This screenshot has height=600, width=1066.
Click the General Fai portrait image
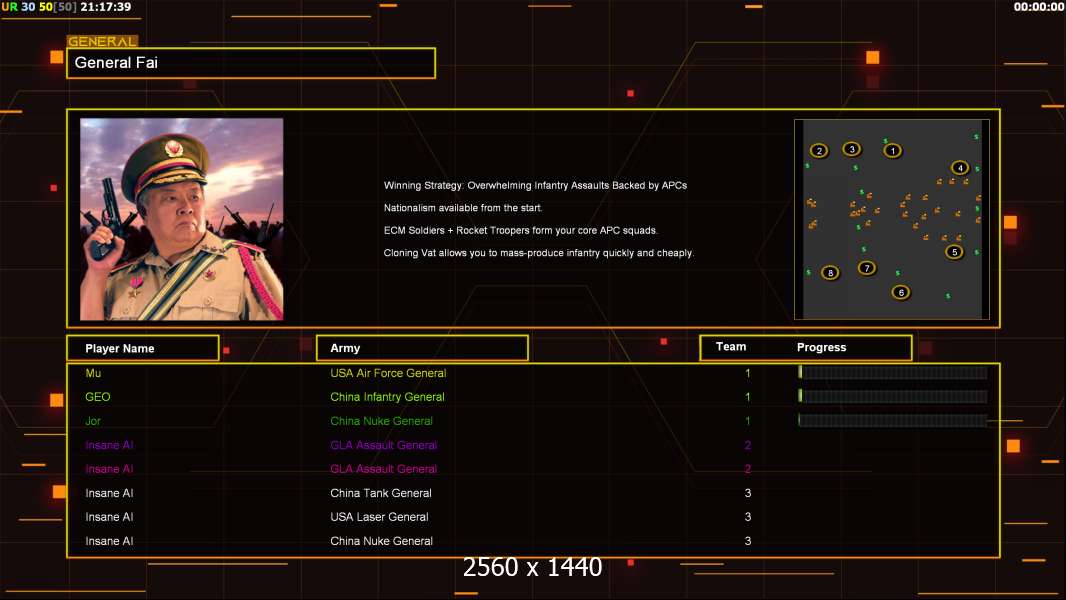click(182, 219)
